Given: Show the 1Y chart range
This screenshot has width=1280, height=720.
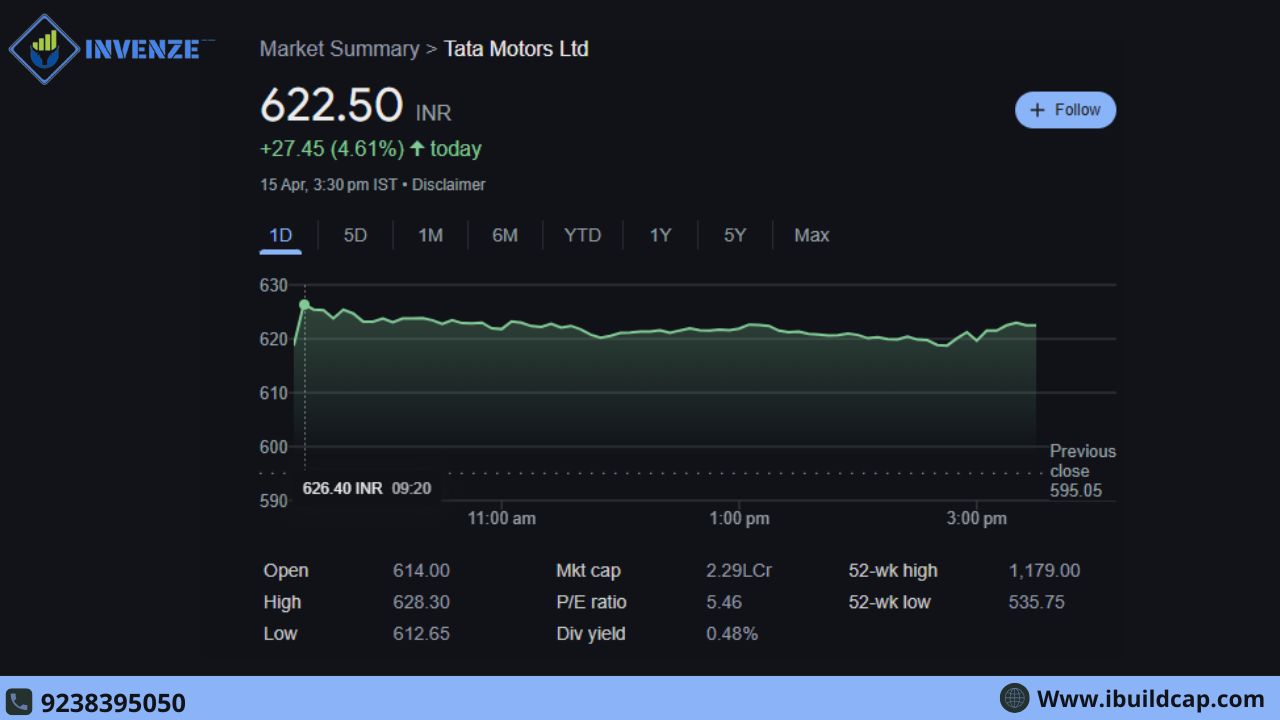Looking at the screenshot, I should coord(660,235).
